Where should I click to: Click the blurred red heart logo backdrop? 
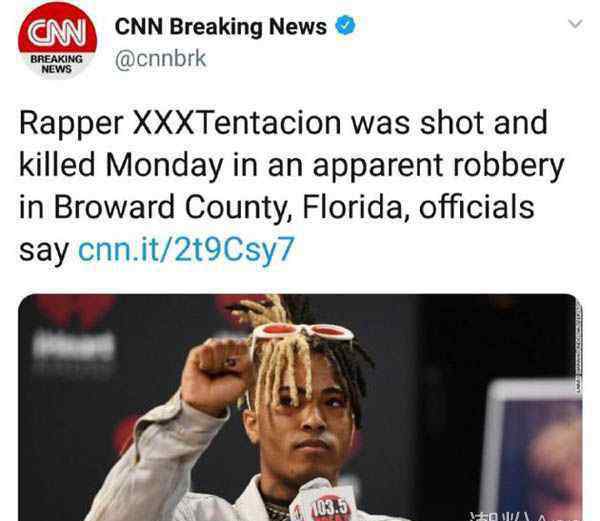tap(75, 310)
